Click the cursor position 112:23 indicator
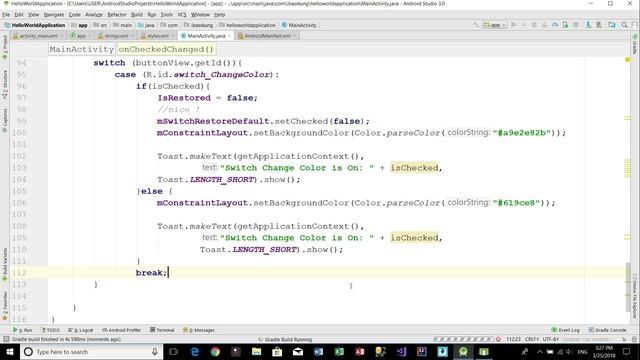The width and height of the screenshot is (640, 360). click(513, 339)
